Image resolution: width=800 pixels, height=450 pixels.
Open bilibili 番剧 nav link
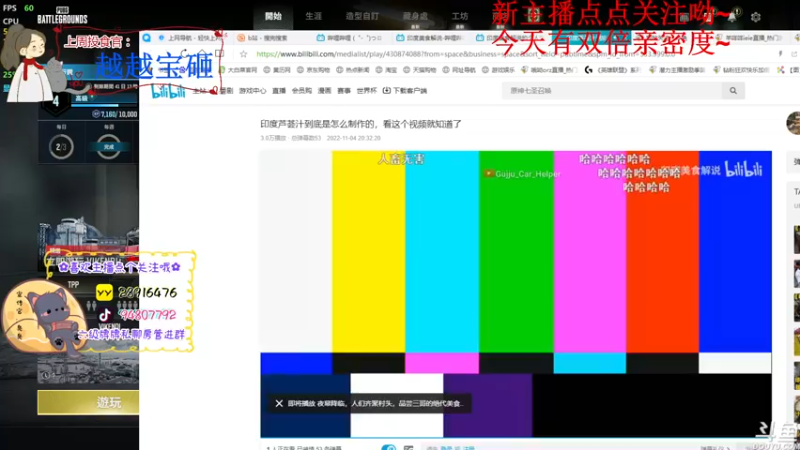(x=227, y=91)
